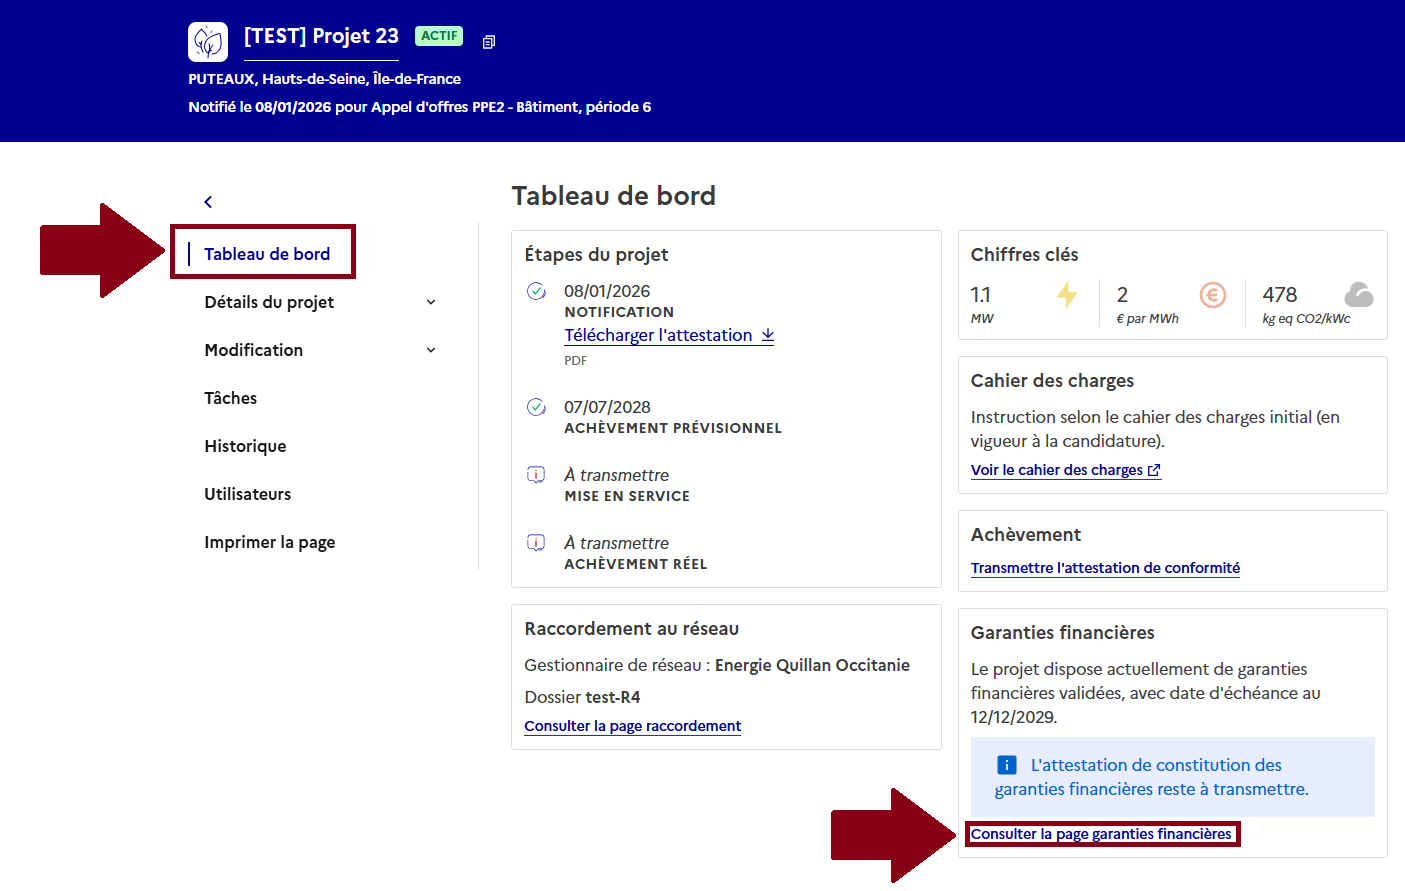This screenshot has width=1405, height=891.
Task: Open Consulter la page garanties financières
Action: (1101, 834)
